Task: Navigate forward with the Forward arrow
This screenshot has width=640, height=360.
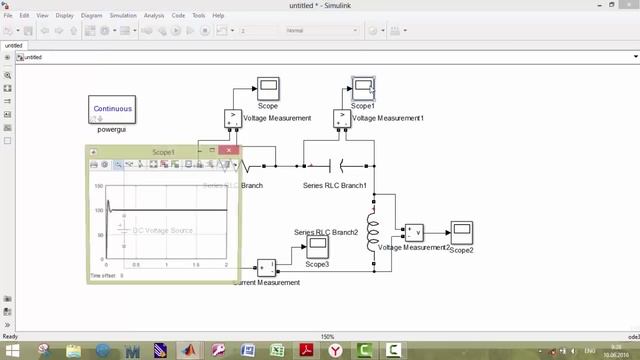Action: pyautogui.click(x=59, y=31)
